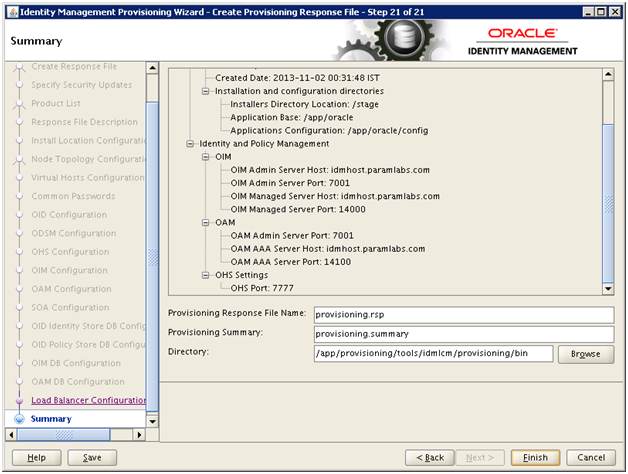Select the OHS Configuration step

tap(70, 252)
